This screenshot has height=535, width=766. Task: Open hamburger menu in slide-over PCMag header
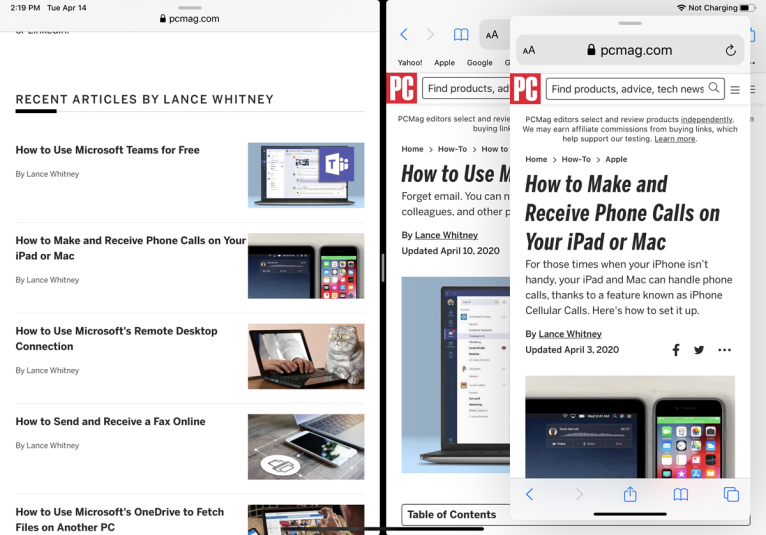735,90
